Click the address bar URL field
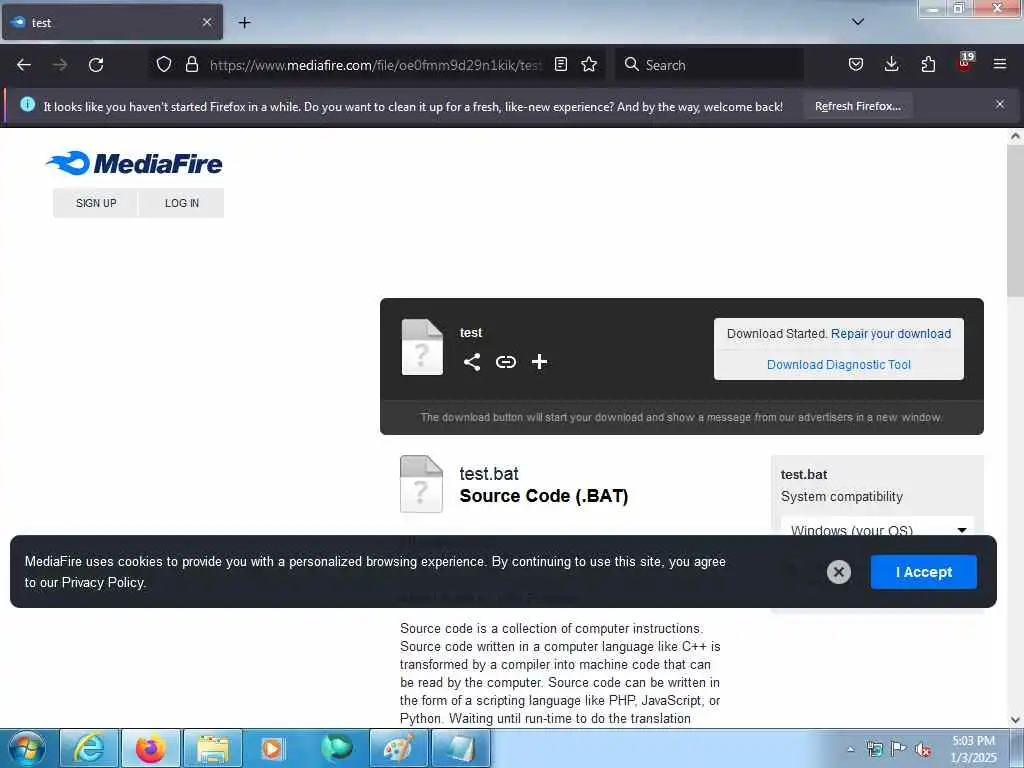1024x768 pixels. click(376, 65)
